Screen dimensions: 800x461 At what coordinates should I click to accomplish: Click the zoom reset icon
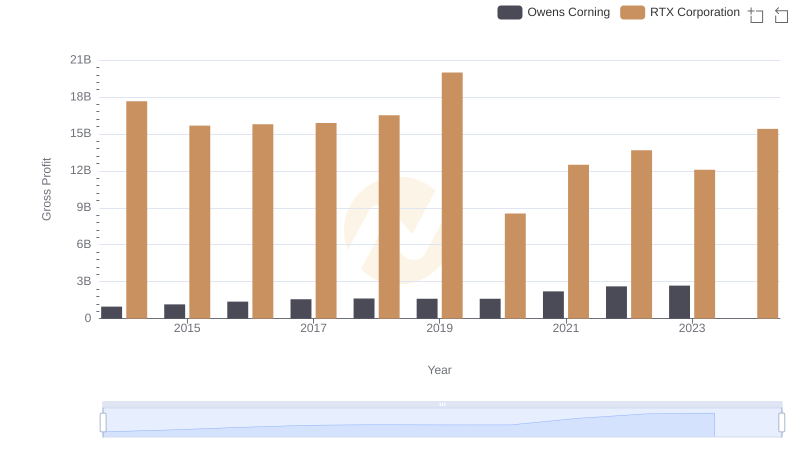click(781, 15)
